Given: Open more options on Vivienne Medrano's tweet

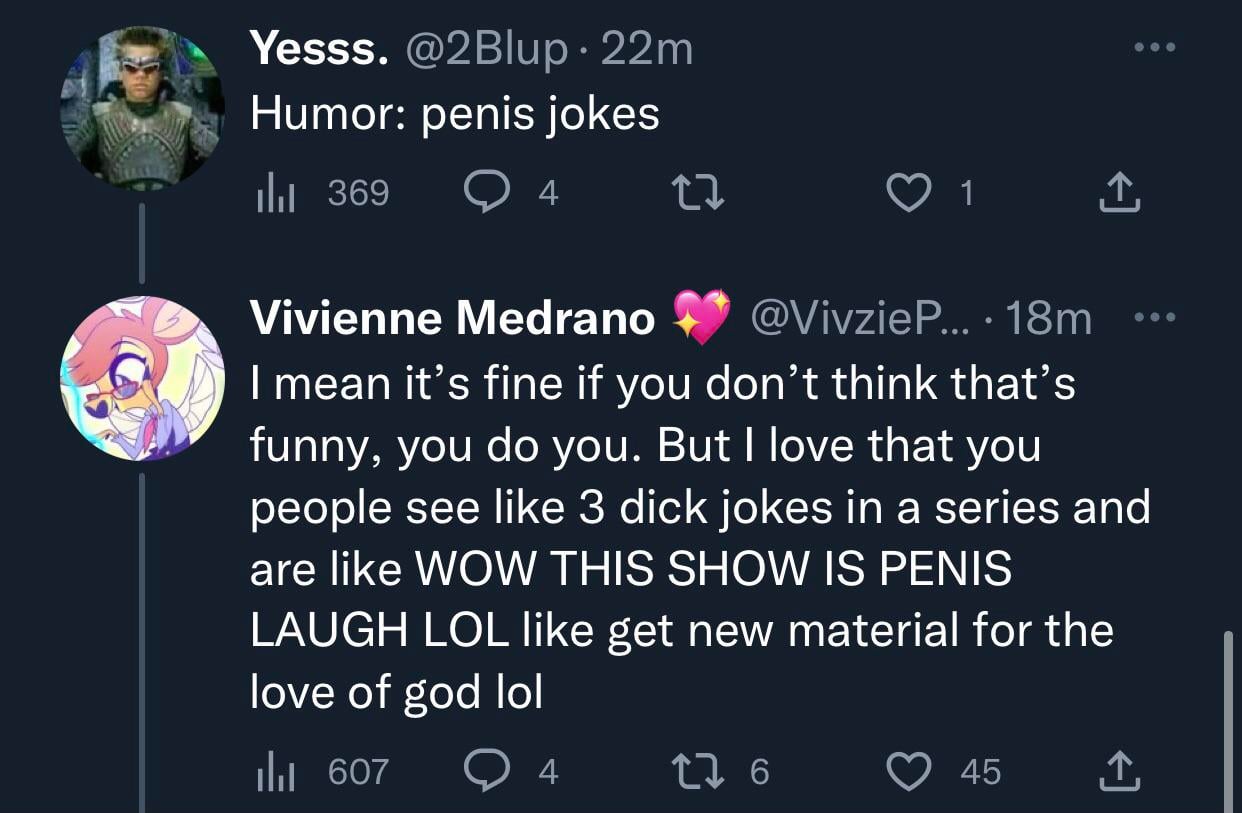Looking at the screenshot, I should (1155, 318).
